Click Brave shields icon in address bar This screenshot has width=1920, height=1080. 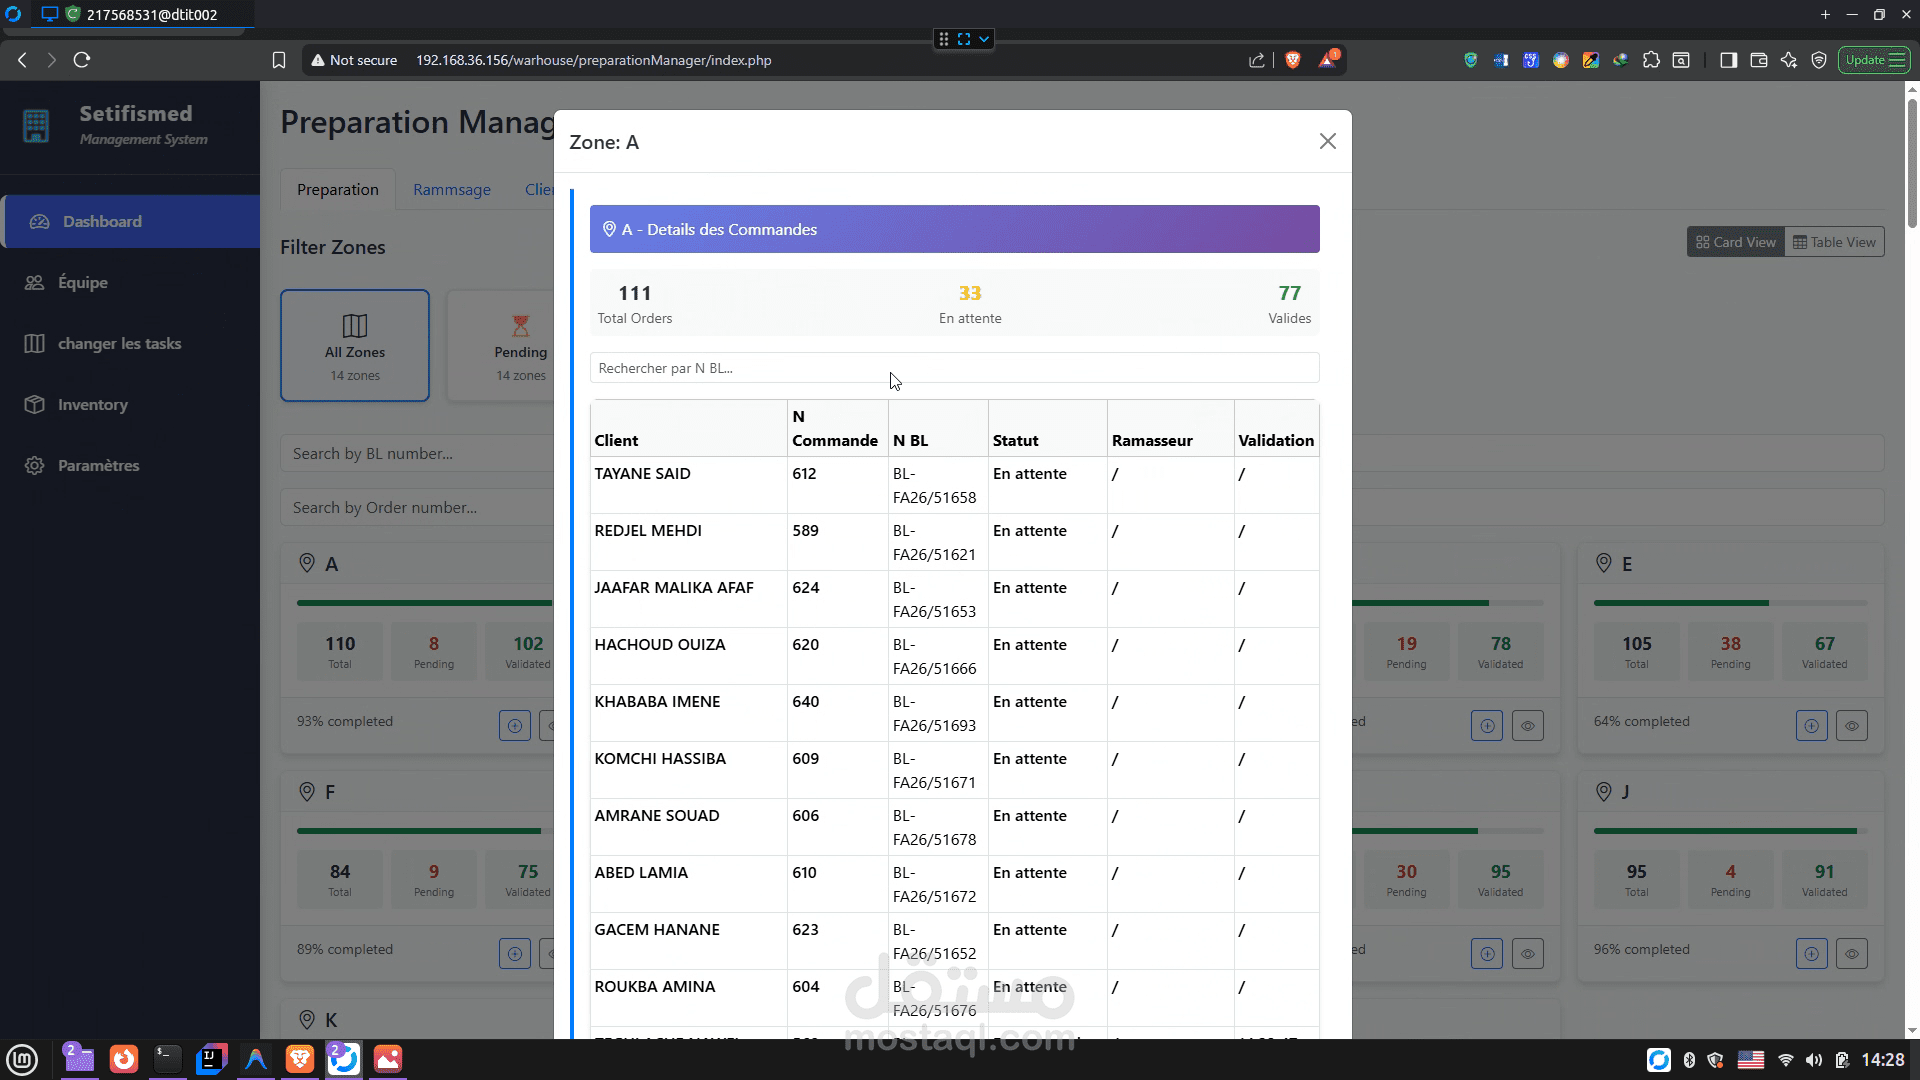[x=1292, y=60]
